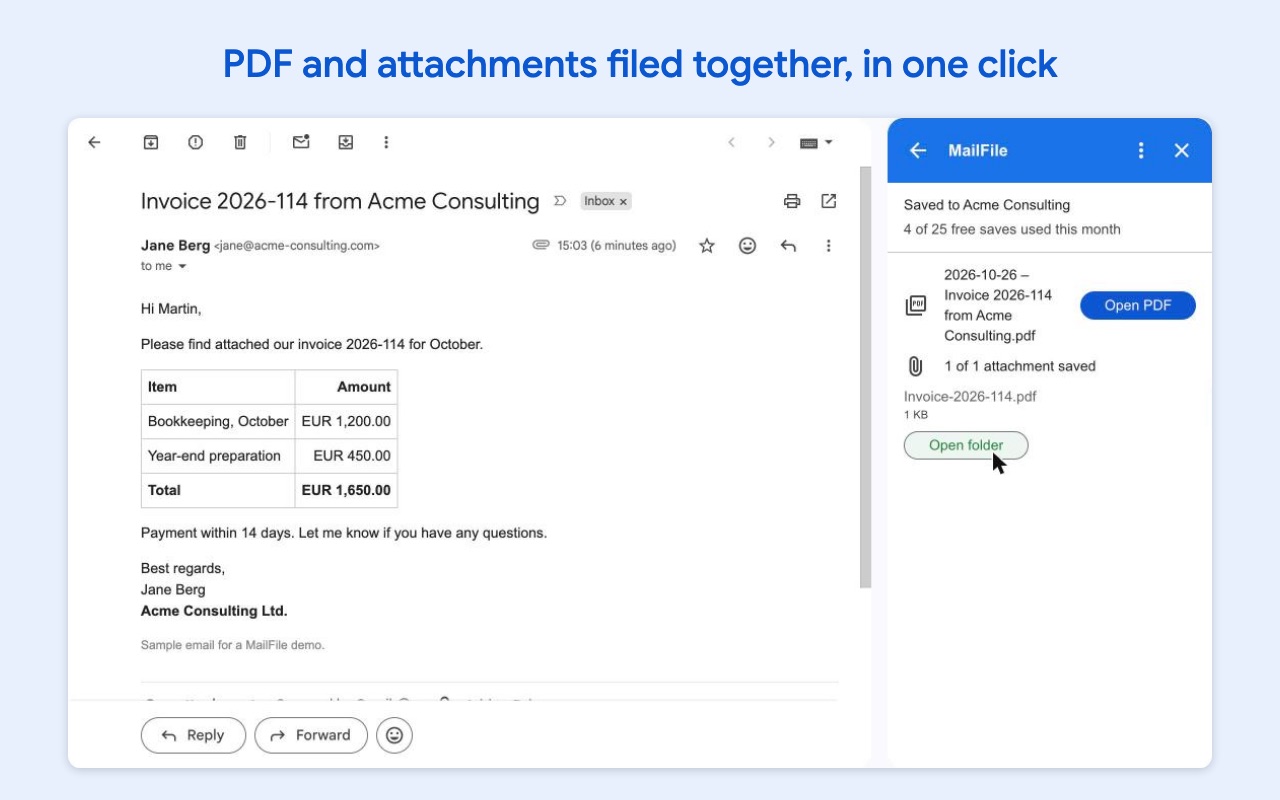Open more options in email toolbar
1280x800 pixels.
tap(386, 142)
